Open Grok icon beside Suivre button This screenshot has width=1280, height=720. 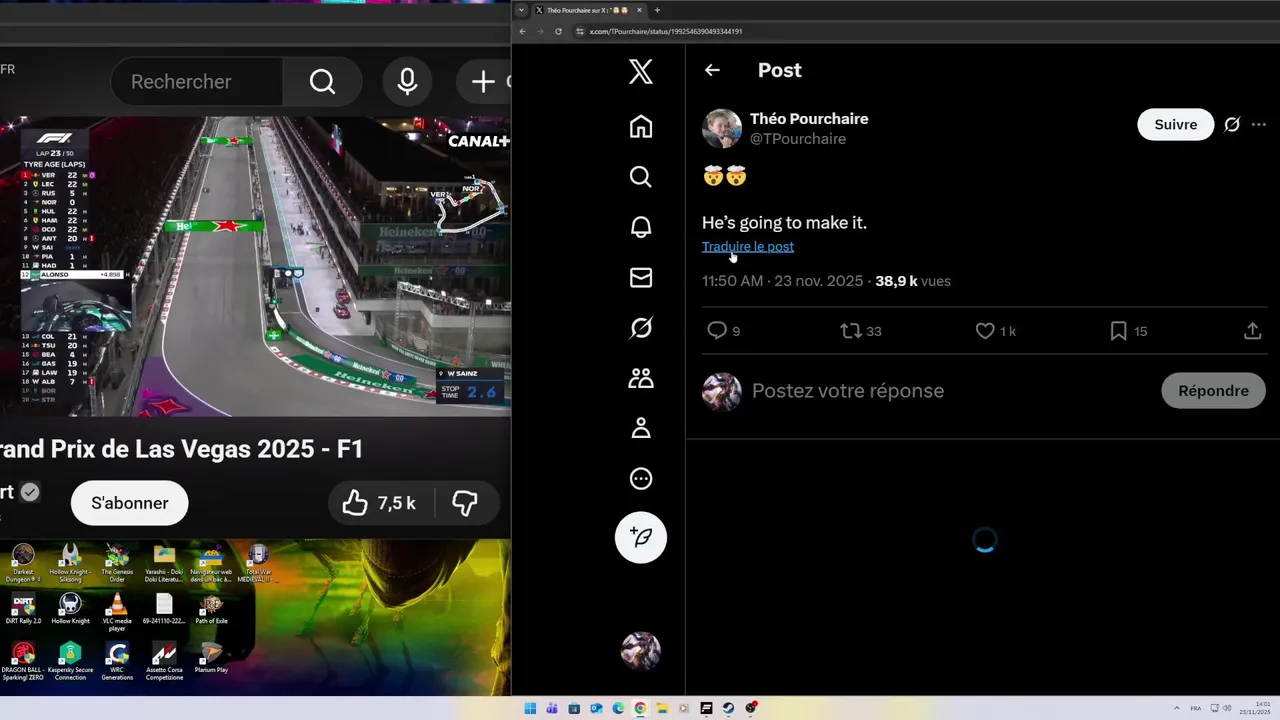pos(1232,125)
